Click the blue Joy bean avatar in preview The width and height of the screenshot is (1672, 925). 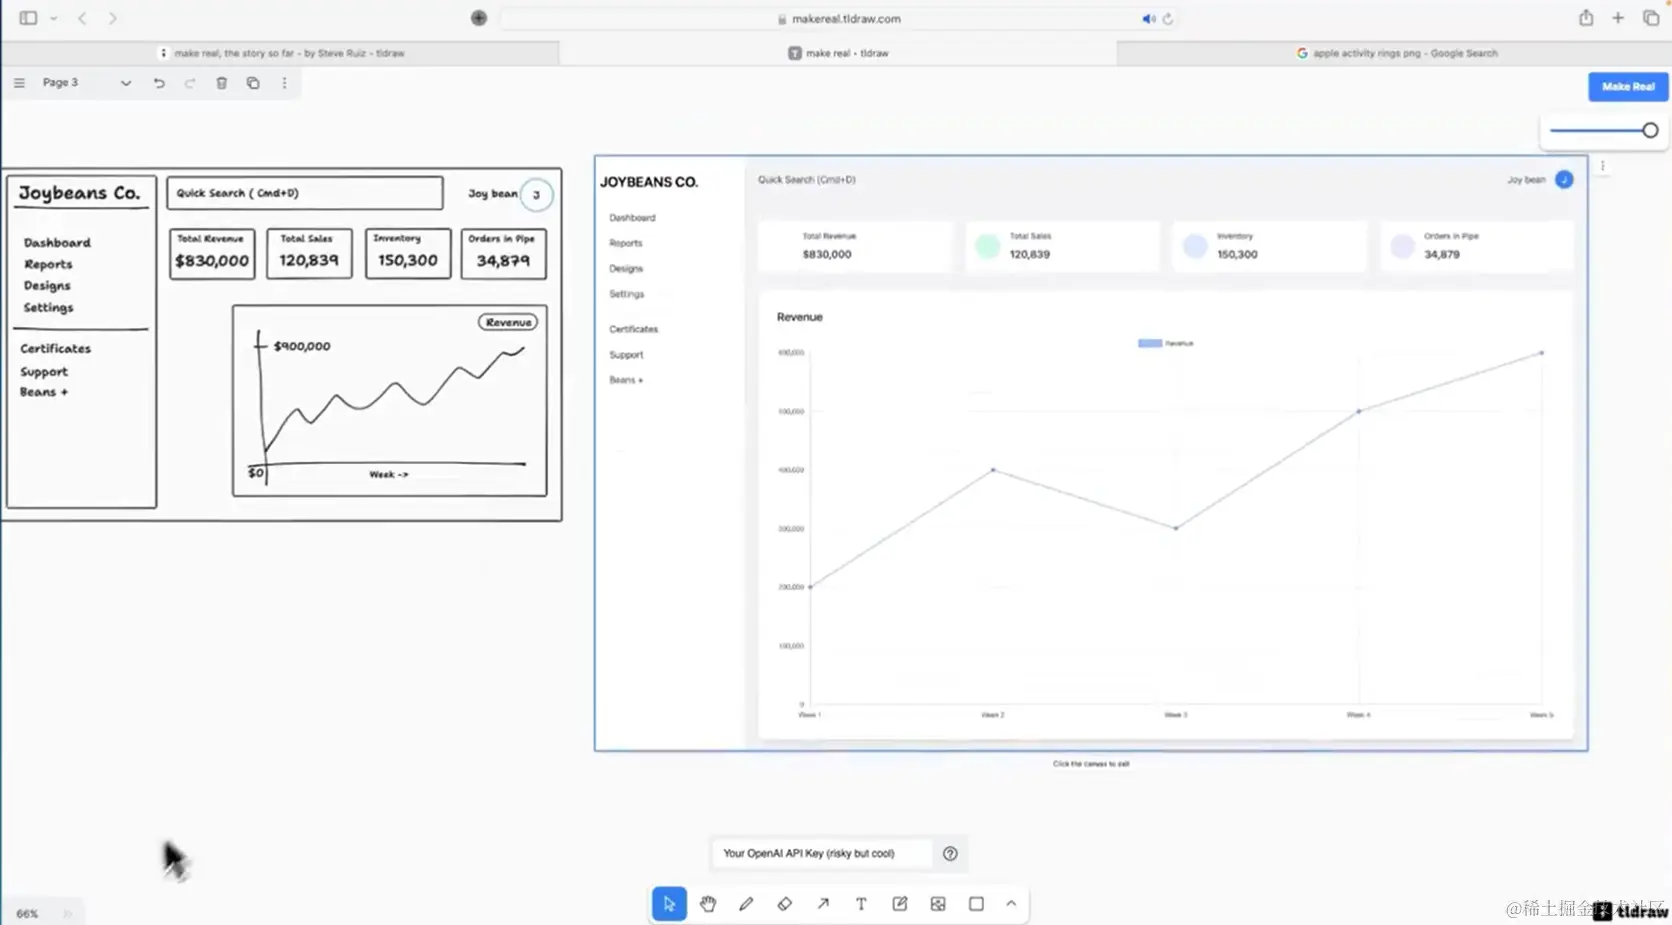1564,180
